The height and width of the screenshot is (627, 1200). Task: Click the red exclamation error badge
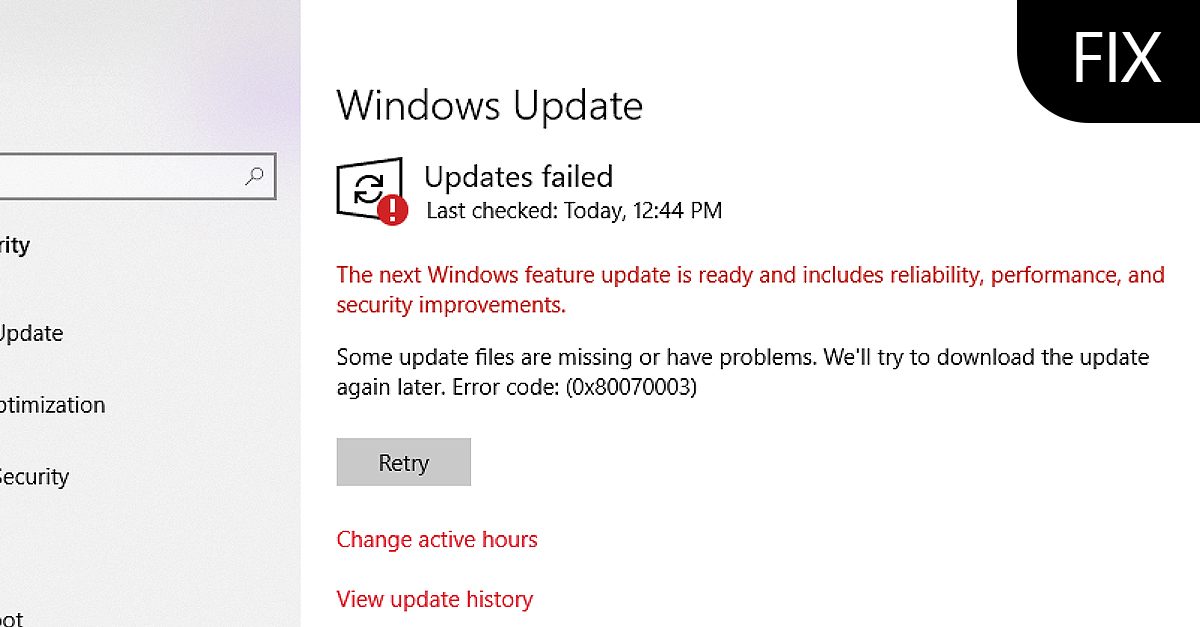(x=391, y=209)
